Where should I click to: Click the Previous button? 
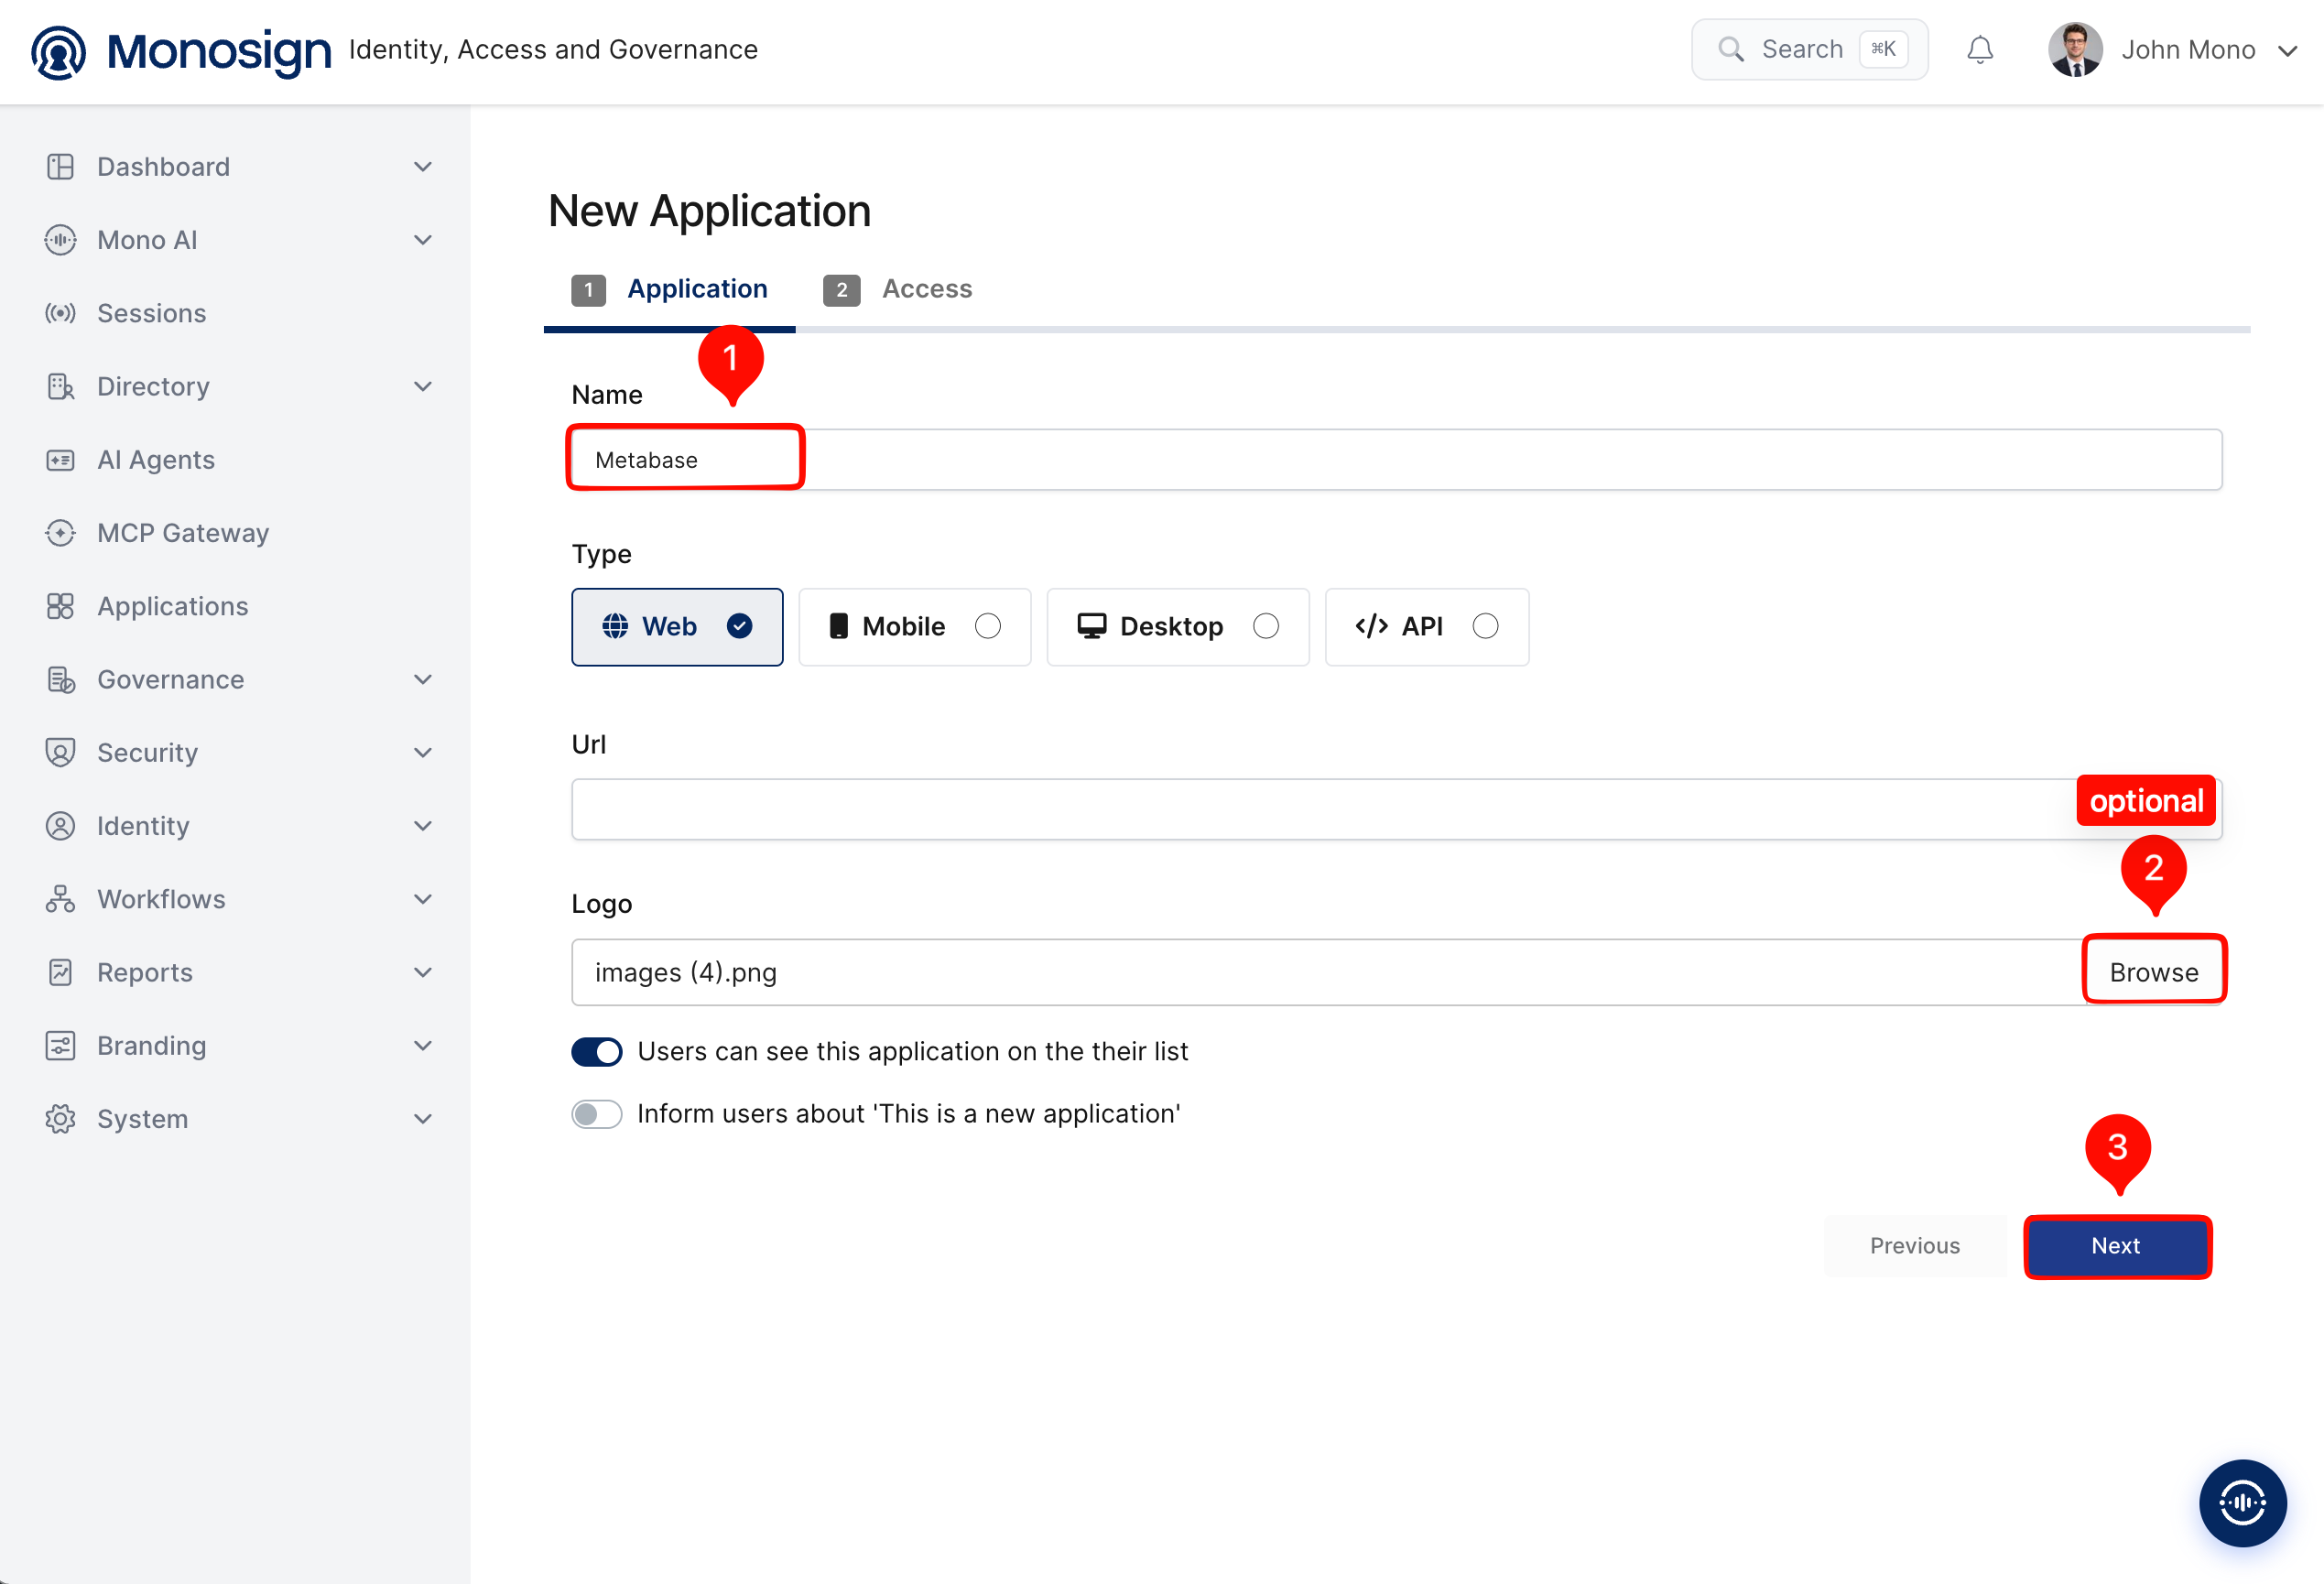1914,1246
